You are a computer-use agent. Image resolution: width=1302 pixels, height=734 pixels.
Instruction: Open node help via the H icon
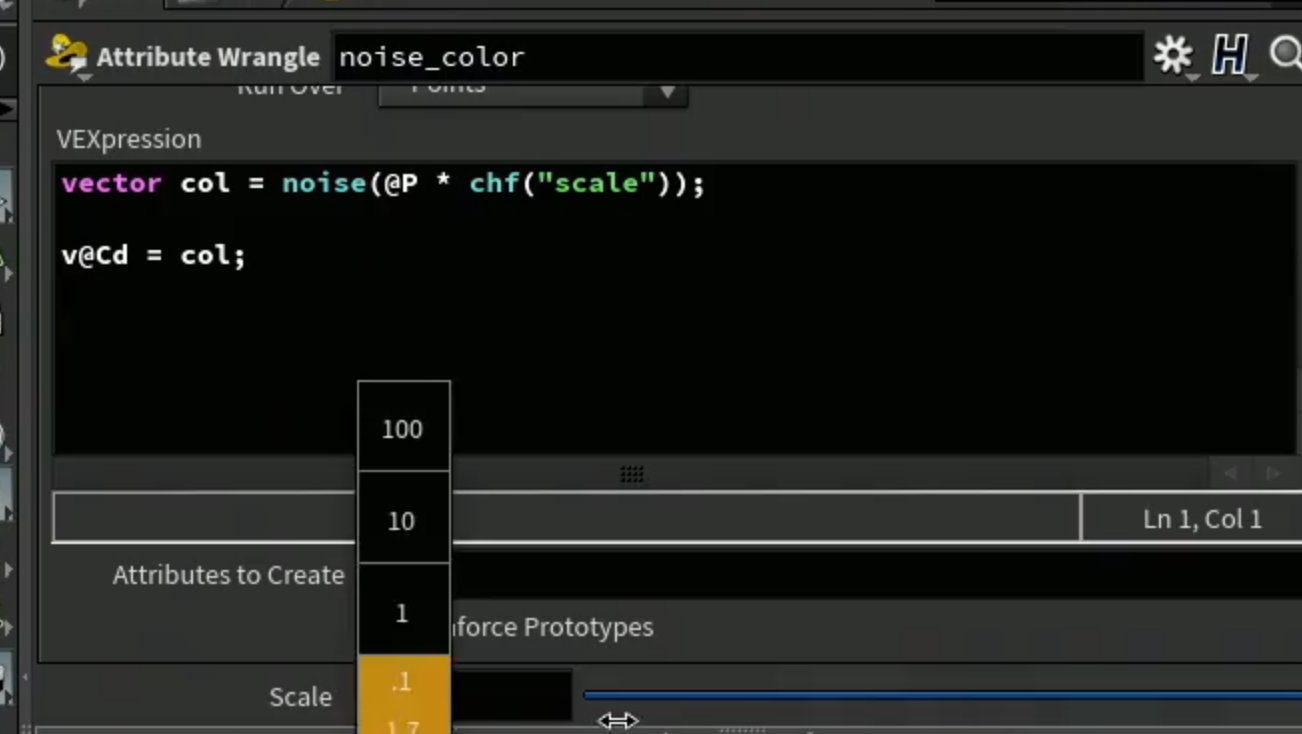tap(1229, 54)
